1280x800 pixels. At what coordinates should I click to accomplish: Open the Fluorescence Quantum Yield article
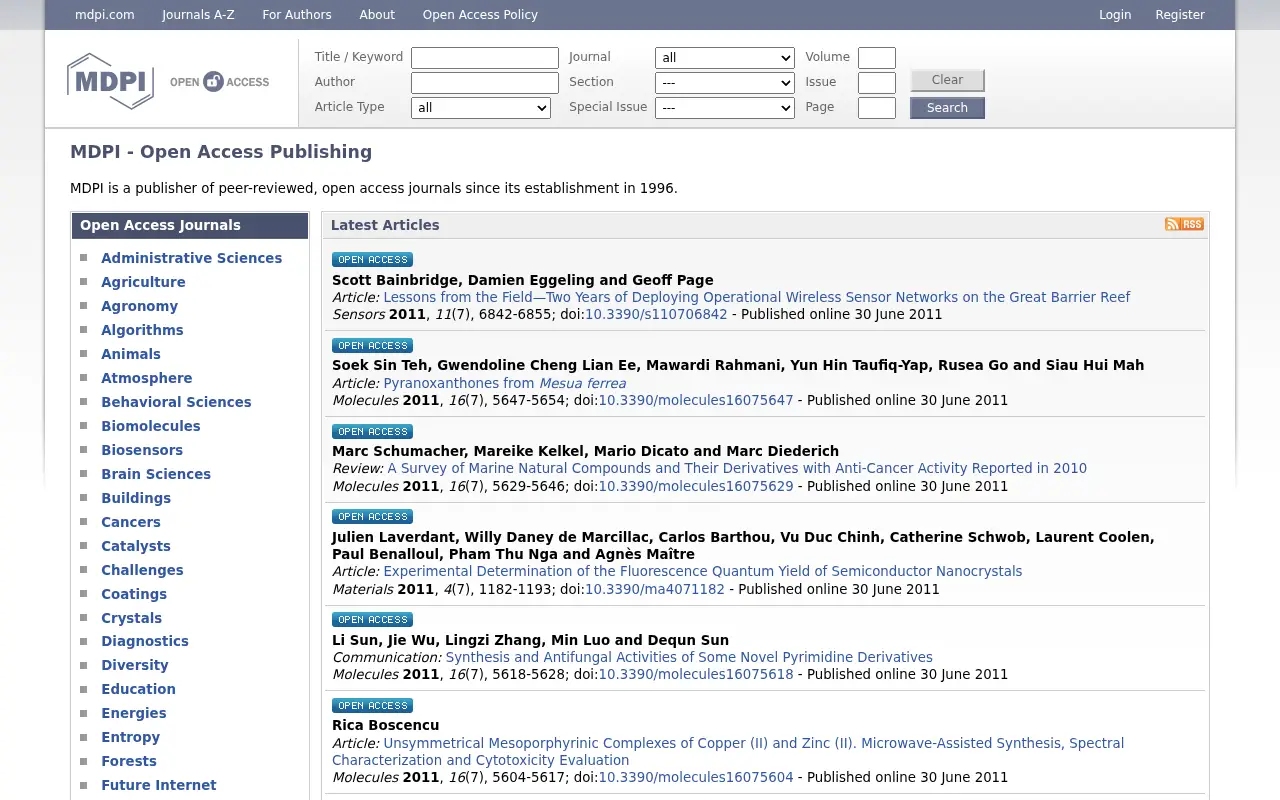click(702, 571)
